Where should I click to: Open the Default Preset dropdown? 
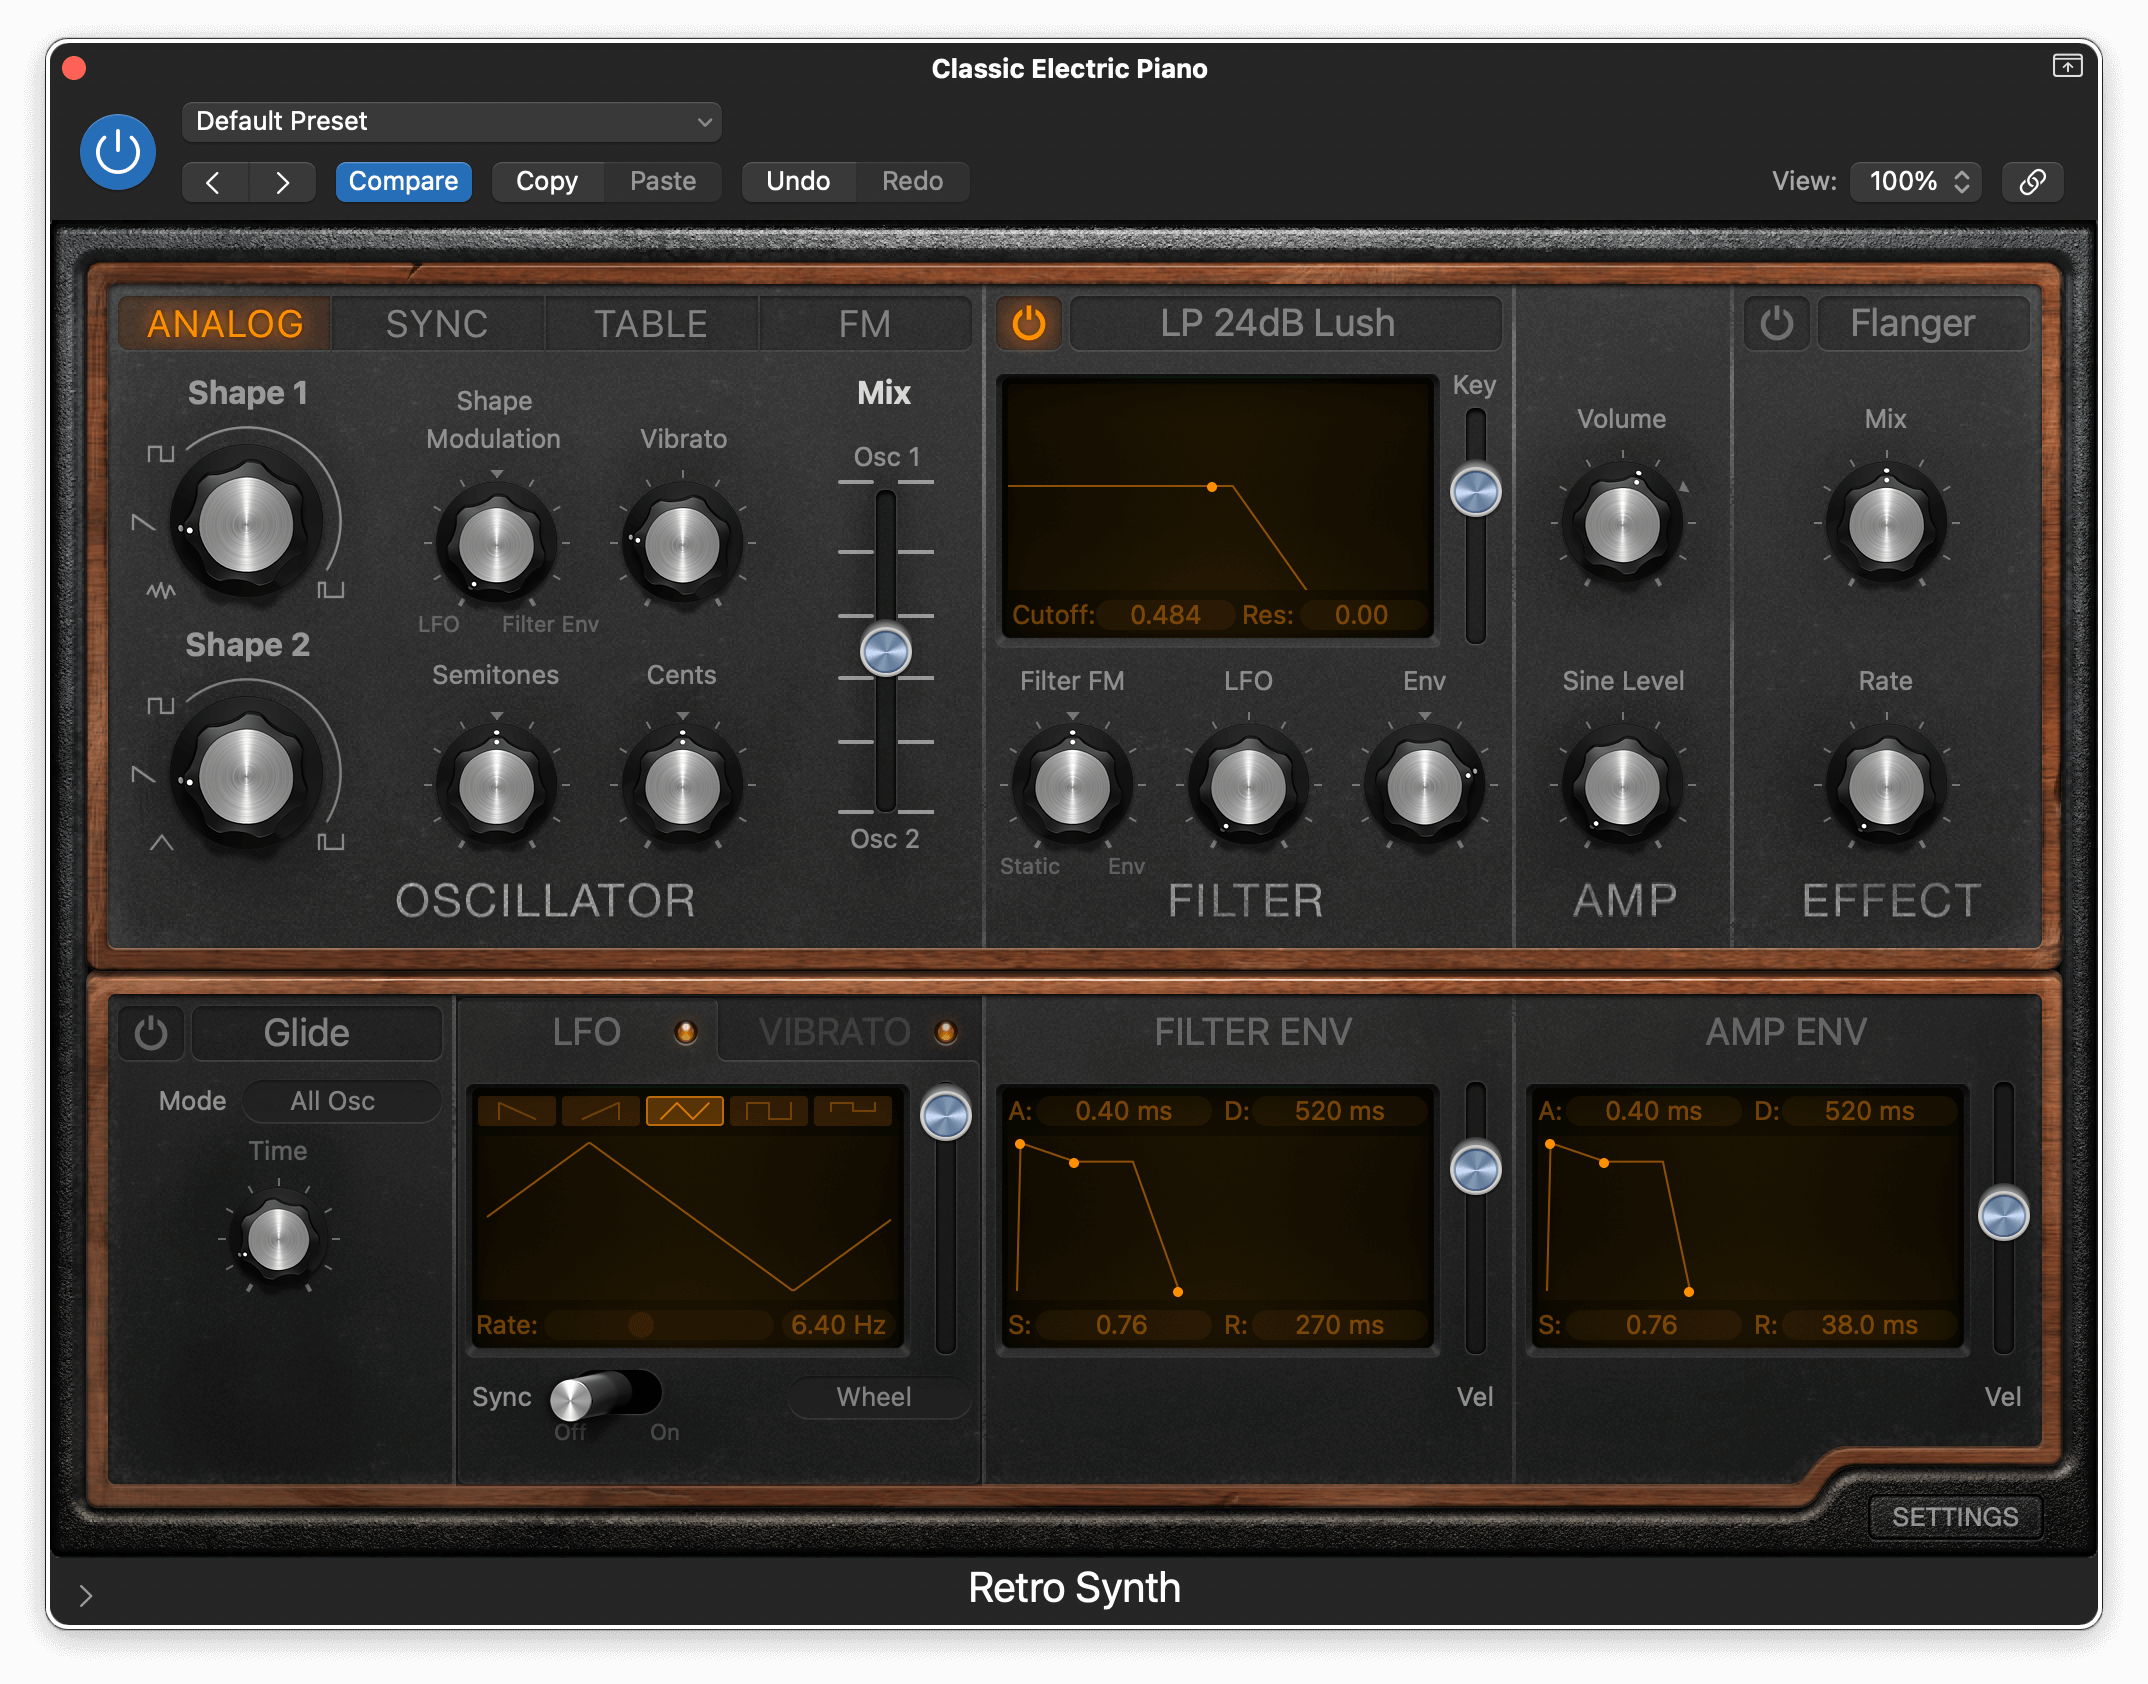tap(452, 121)
